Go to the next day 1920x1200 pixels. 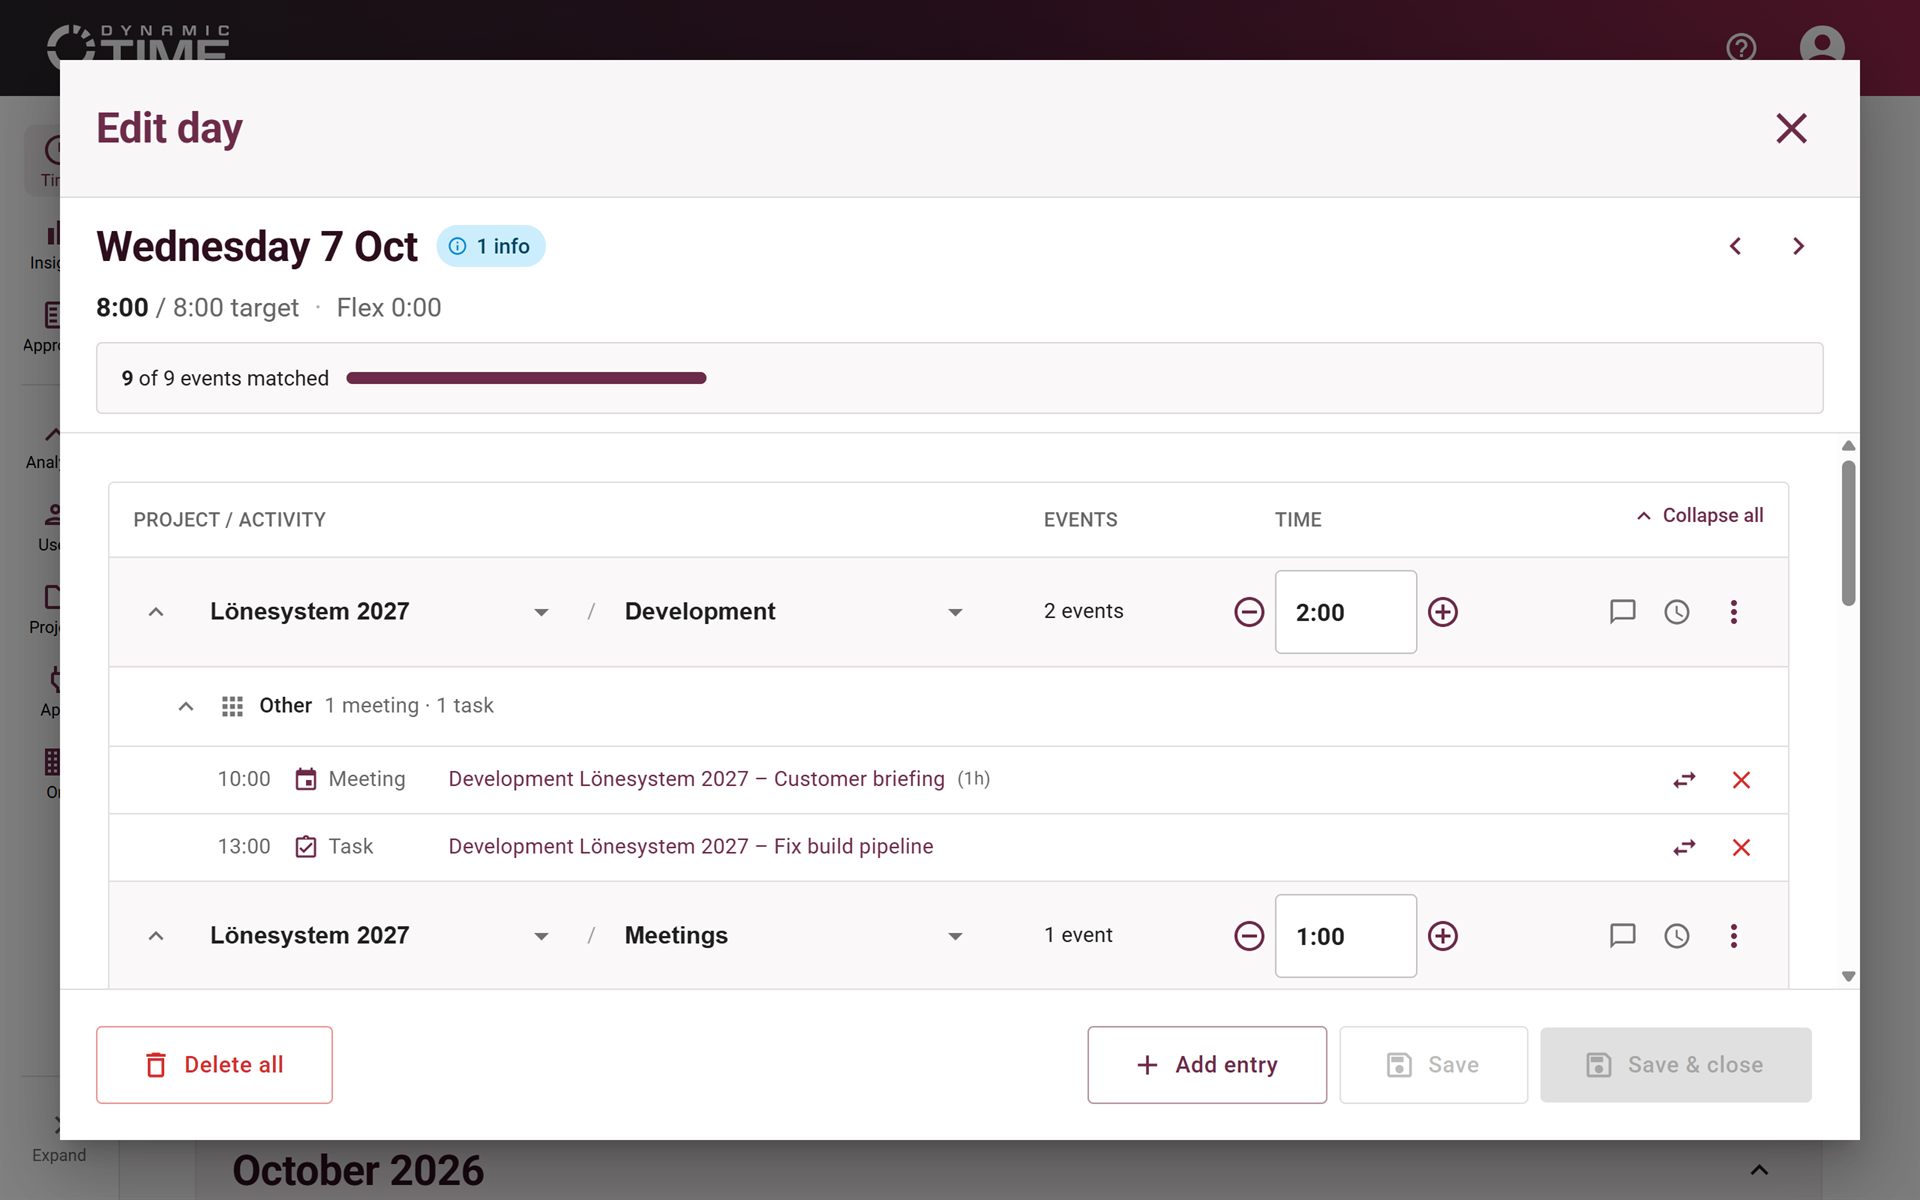tap(1798, 246)
